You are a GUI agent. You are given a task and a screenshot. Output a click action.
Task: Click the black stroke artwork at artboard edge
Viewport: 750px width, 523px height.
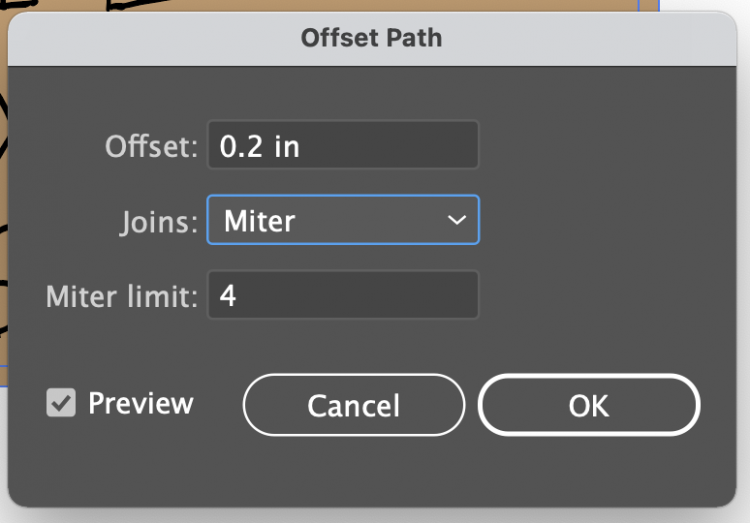pyautogui.click(x=3, y=124)
